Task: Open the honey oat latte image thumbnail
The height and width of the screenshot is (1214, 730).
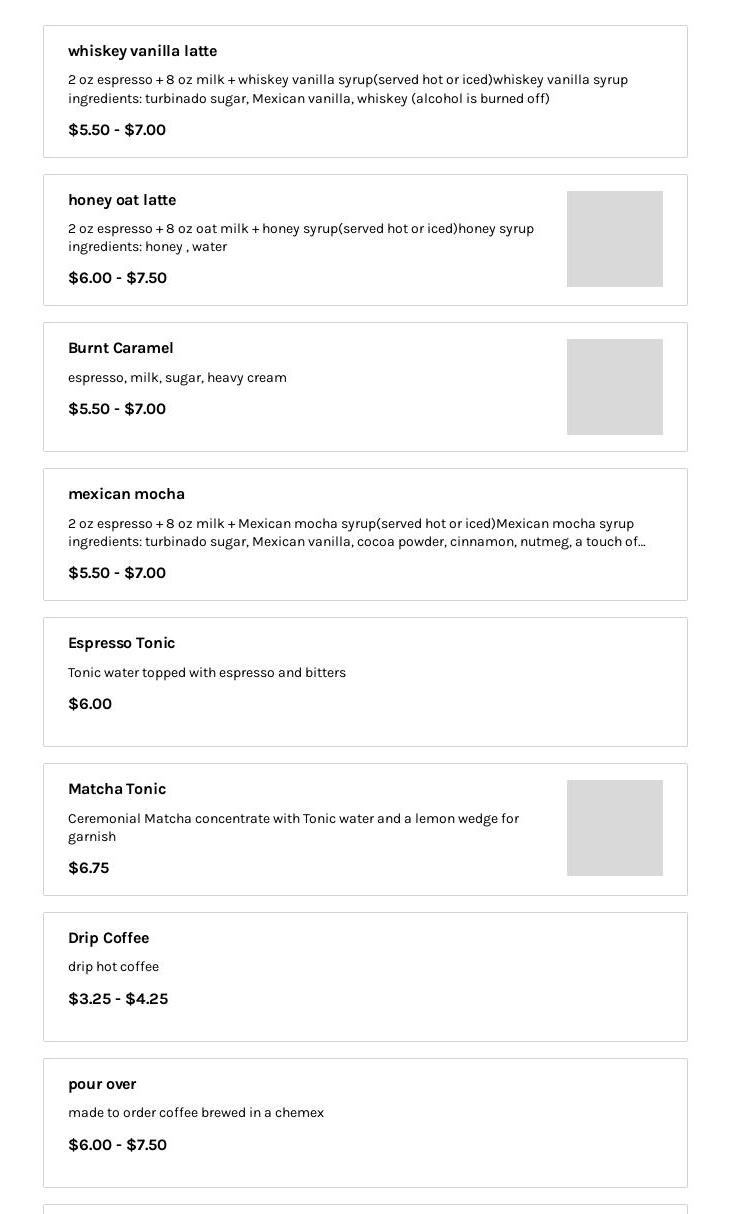Action: 614,239
